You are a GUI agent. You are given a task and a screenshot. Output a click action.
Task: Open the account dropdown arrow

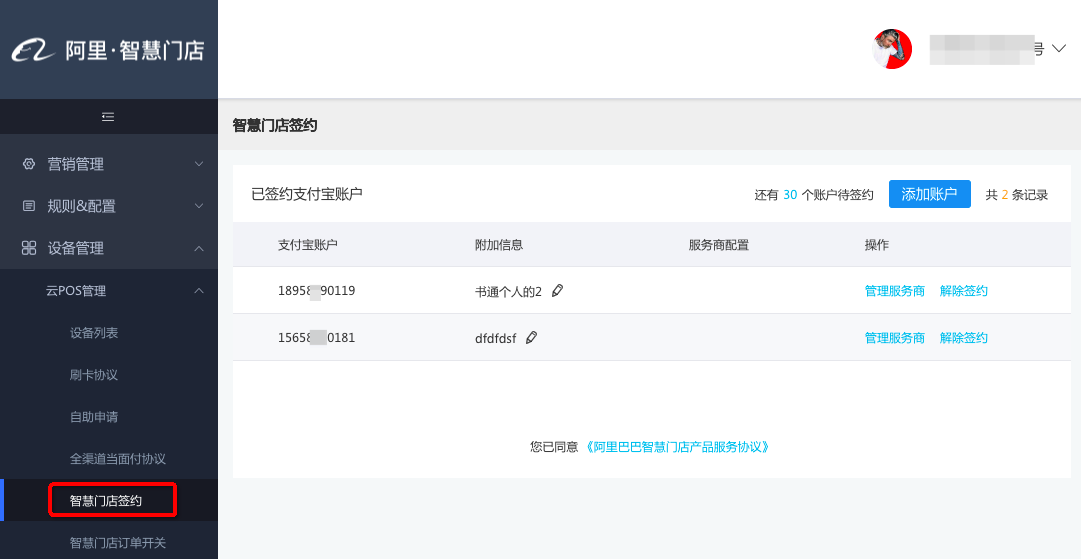[x=1058, y=49]
